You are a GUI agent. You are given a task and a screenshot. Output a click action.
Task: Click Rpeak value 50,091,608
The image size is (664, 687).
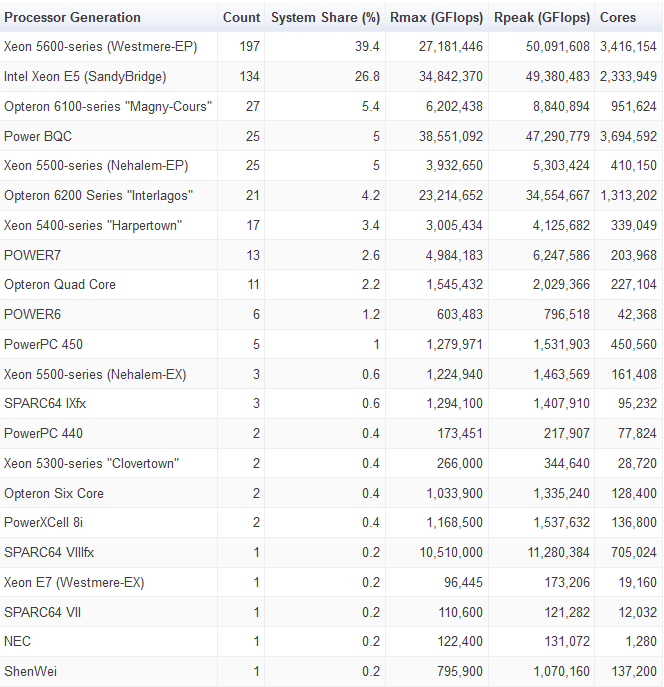(558, 46)
